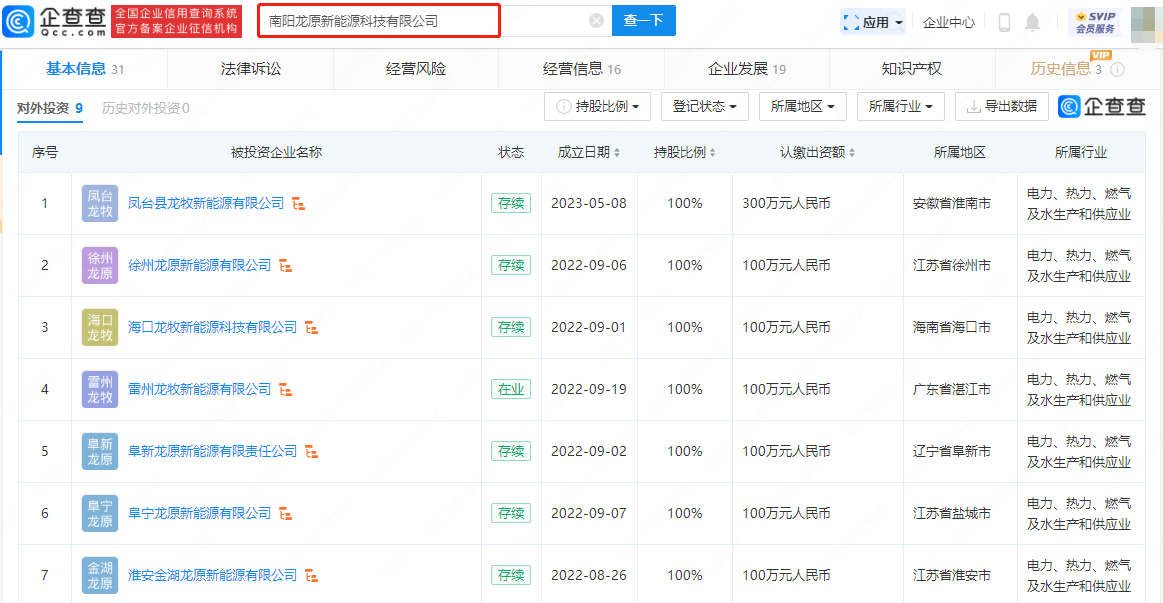Open 雷州龙牧新能源有限公司 company link
This screenshot has height=603, width=1163.
pyautogui.click(x=200, y=389)
